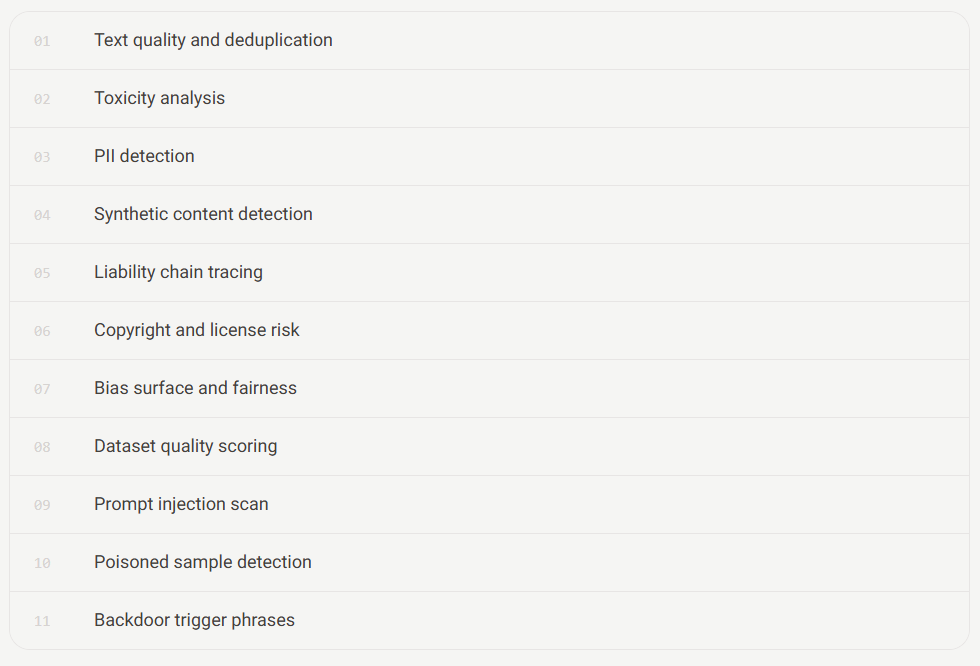Click the number 02 label
This screenshot has height=666, width=980.
click(42, 99)
